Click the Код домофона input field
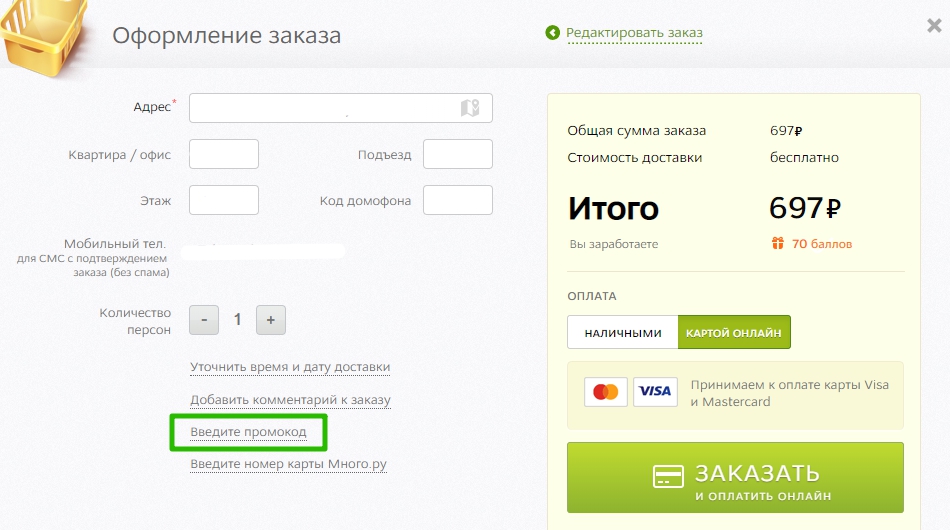950x530 pixels. (457, 200)
